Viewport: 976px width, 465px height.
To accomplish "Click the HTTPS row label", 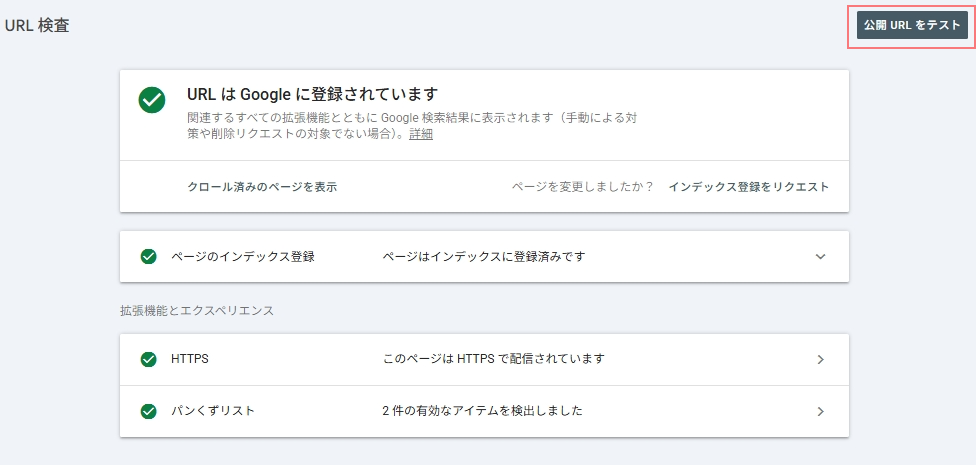I will 190,359.
